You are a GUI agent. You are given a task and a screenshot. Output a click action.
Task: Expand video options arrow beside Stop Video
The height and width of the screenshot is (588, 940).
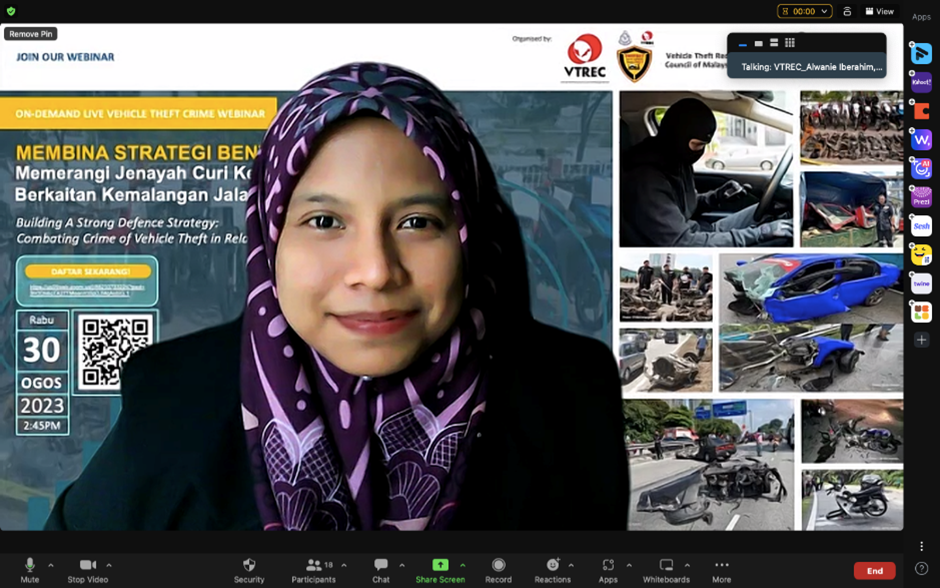click(109, 565)
